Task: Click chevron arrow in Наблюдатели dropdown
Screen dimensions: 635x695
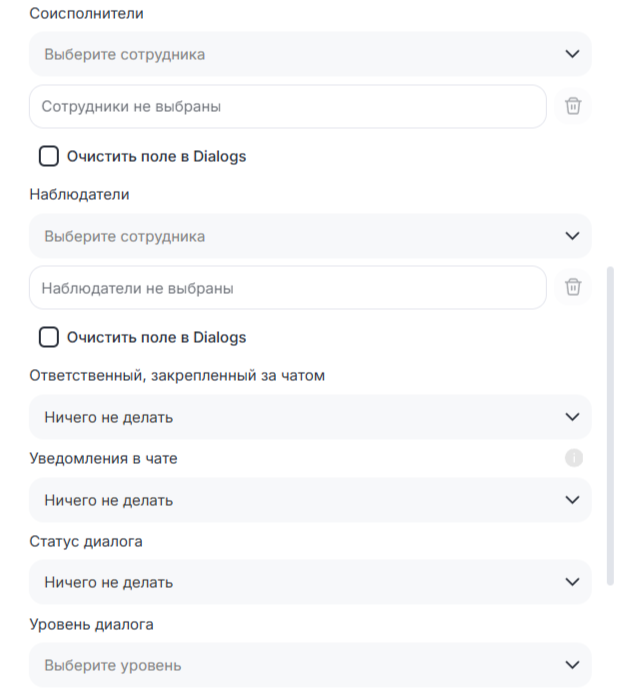Action: pyautogui.click(x=572, y=236)
